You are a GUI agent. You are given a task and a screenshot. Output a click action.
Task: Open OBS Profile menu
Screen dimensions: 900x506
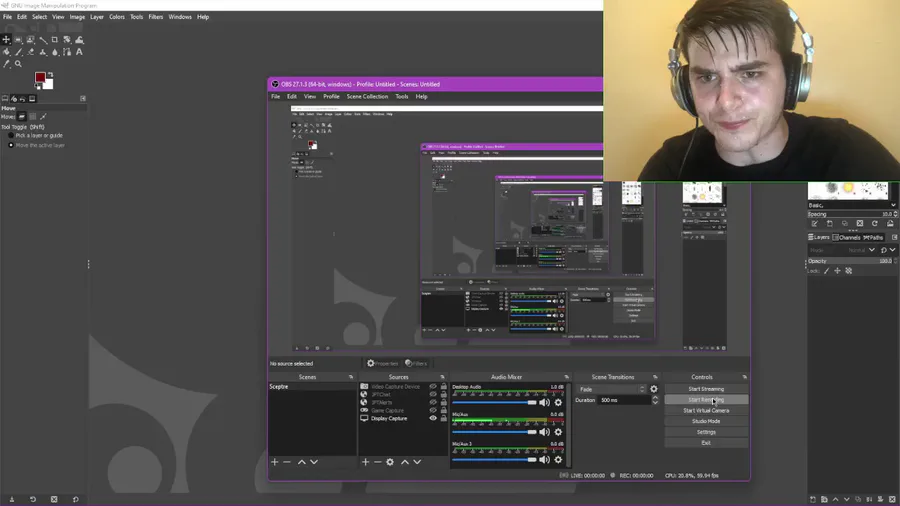(x=331, y=96)
